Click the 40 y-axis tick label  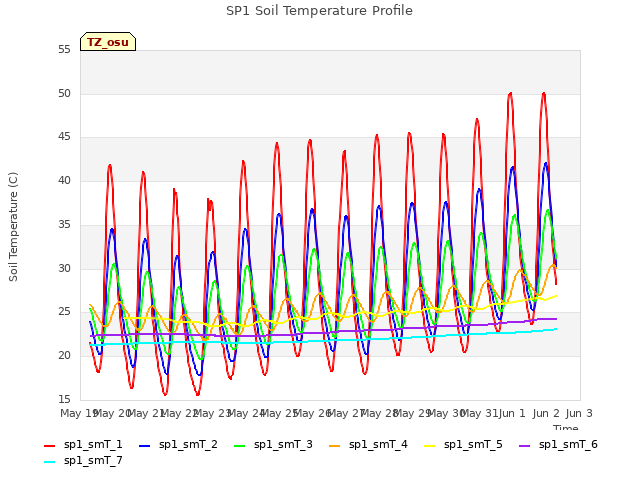[64, 180]
